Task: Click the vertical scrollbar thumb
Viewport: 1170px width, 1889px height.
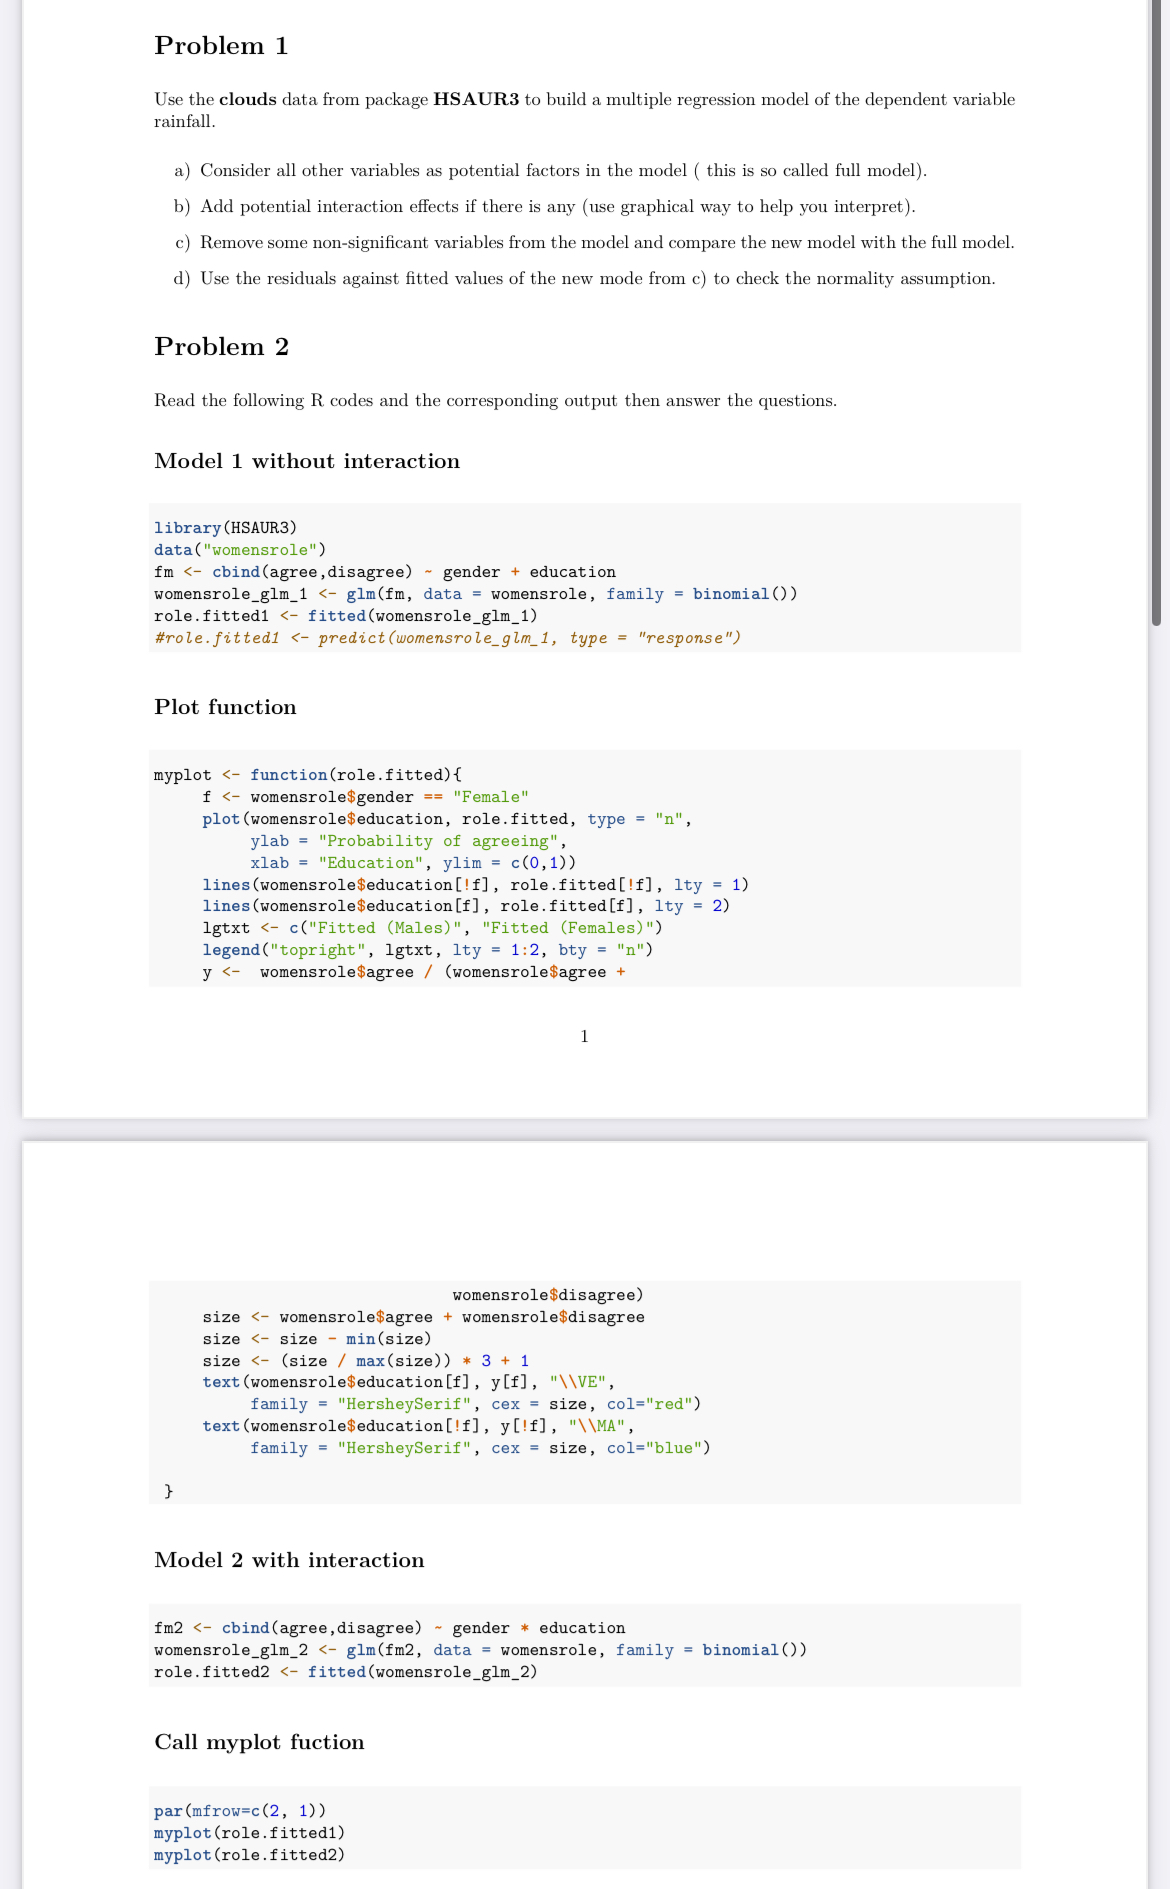Action: click(x=1157, y=312)
